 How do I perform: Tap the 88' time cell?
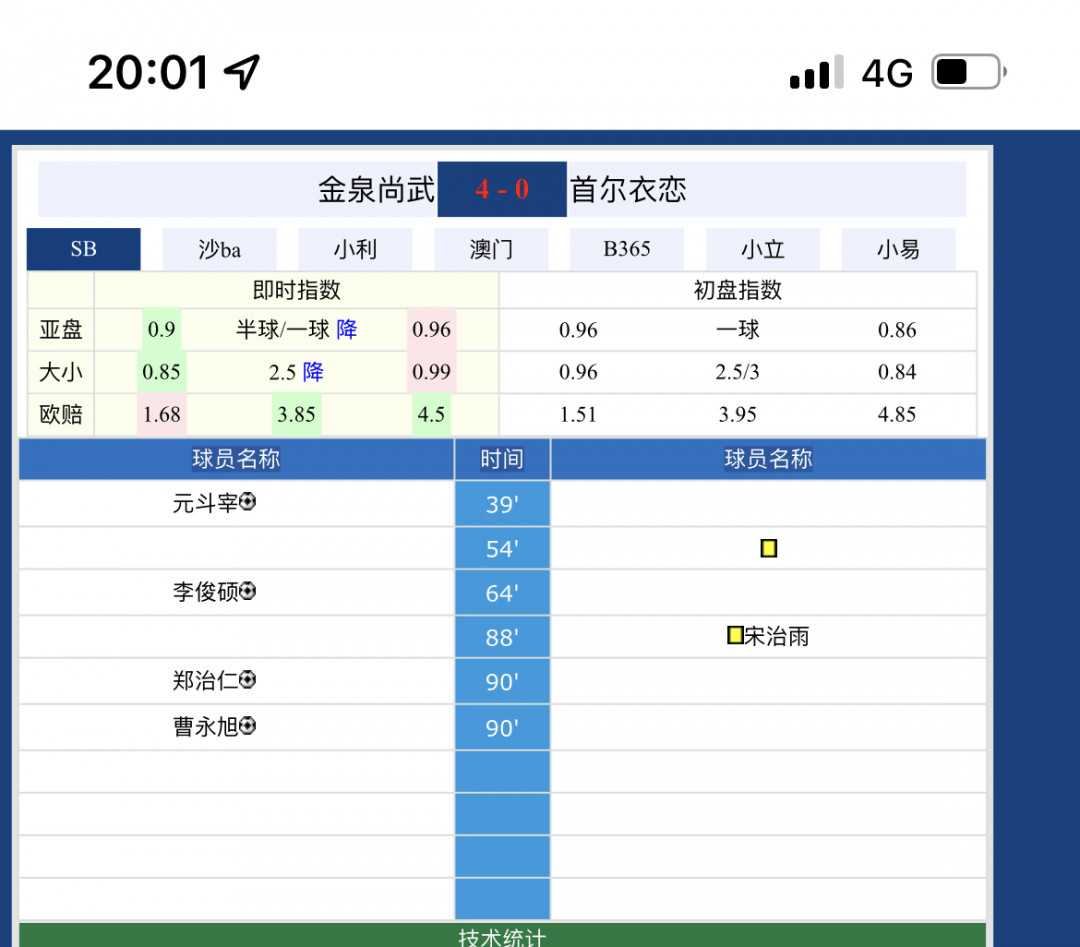[502, 638]
